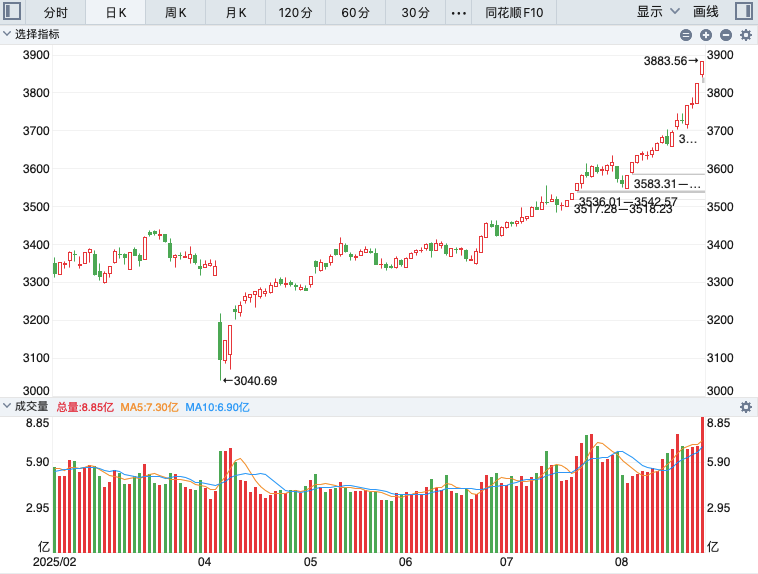The image size is (758, 574).
Task: Select the 120分 period tab
Action: tap(295, 12)
